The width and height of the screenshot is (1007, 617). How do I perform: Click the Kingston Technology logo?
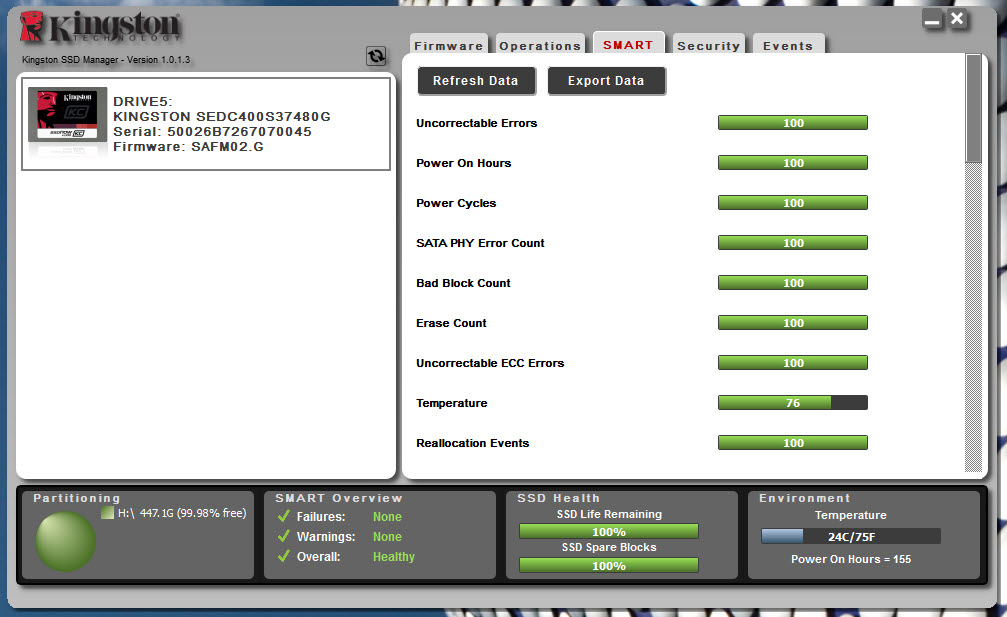click(x=100, y=28)
